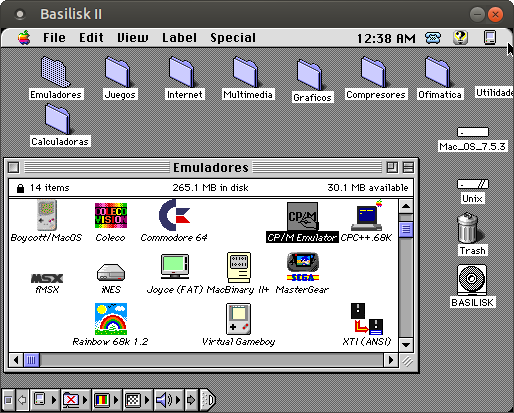
Task: Select the fMSX emulator icon
Action: [x=47, y=278]
